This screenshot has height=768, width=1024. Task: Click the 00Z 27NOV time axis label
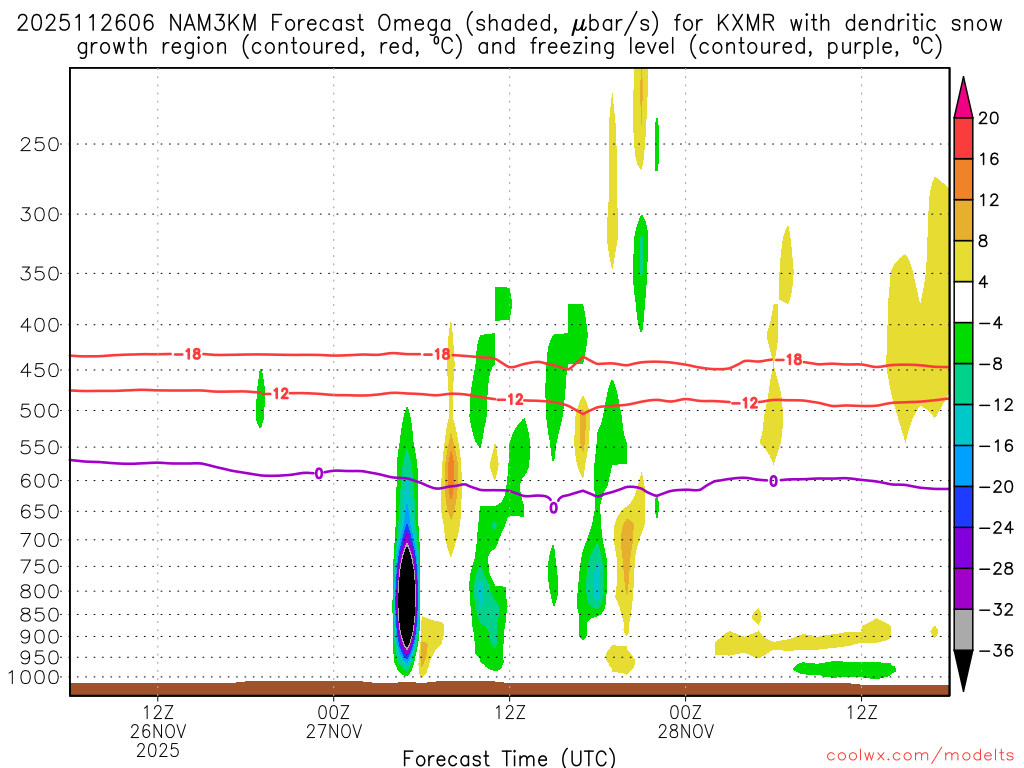pos(334,721)
